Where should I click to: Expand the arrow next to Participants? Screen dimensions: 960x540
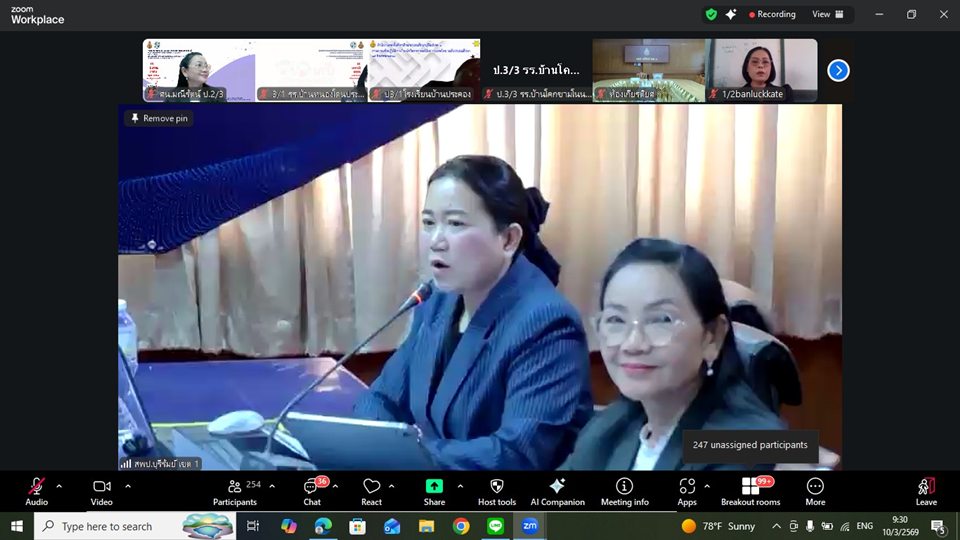click(x=274, y=486)
